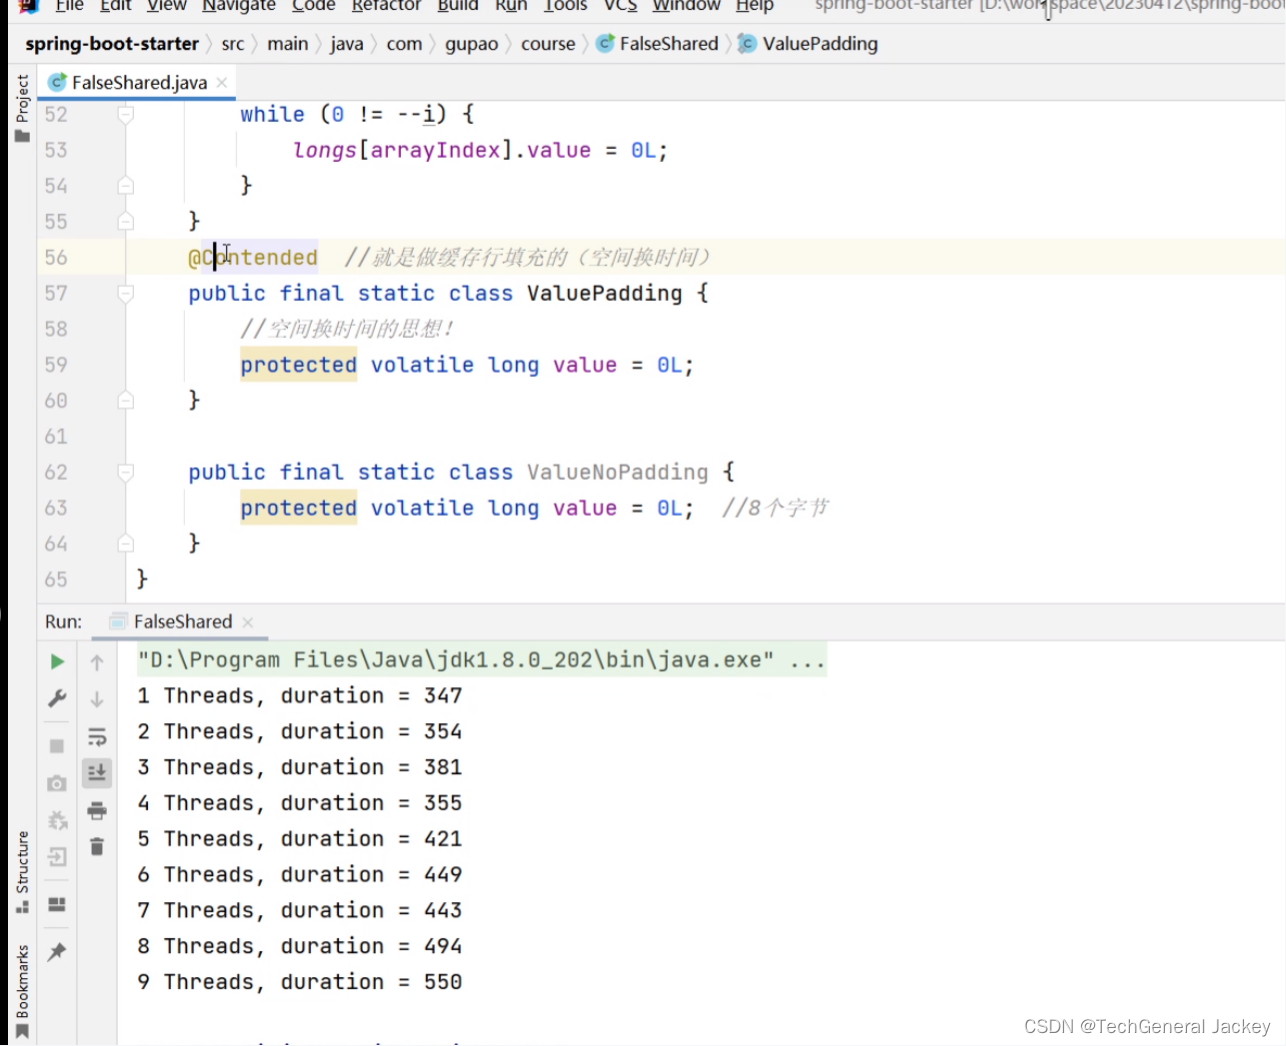Click the camera Dump Threads icon
Screen dimensions: 1286x1046
pyautogui.click(x=57, y=783)
